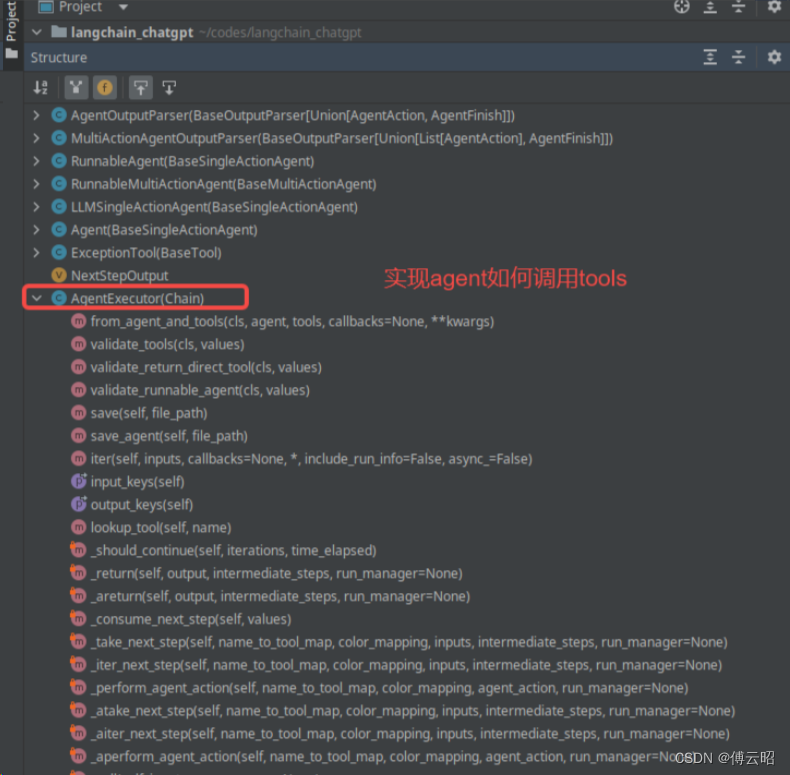The image size is (790, 775).
Task: Expand MultiActionAgentOutputParser class node
Action: [x=36, y=138]
